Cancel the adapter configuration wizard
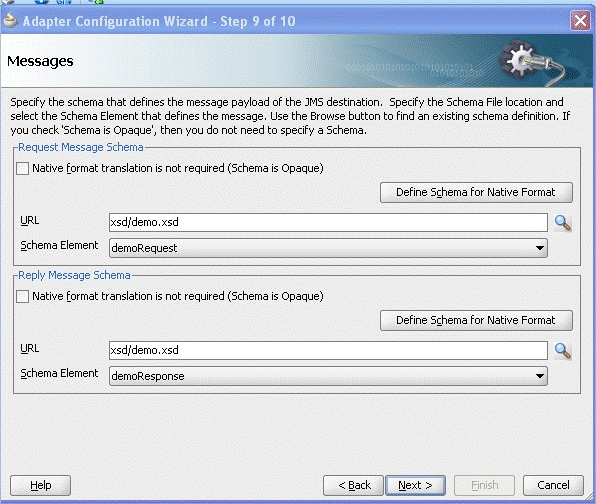Image resolution: width=596 pixels, height=504 pixels. pos(553,485)
